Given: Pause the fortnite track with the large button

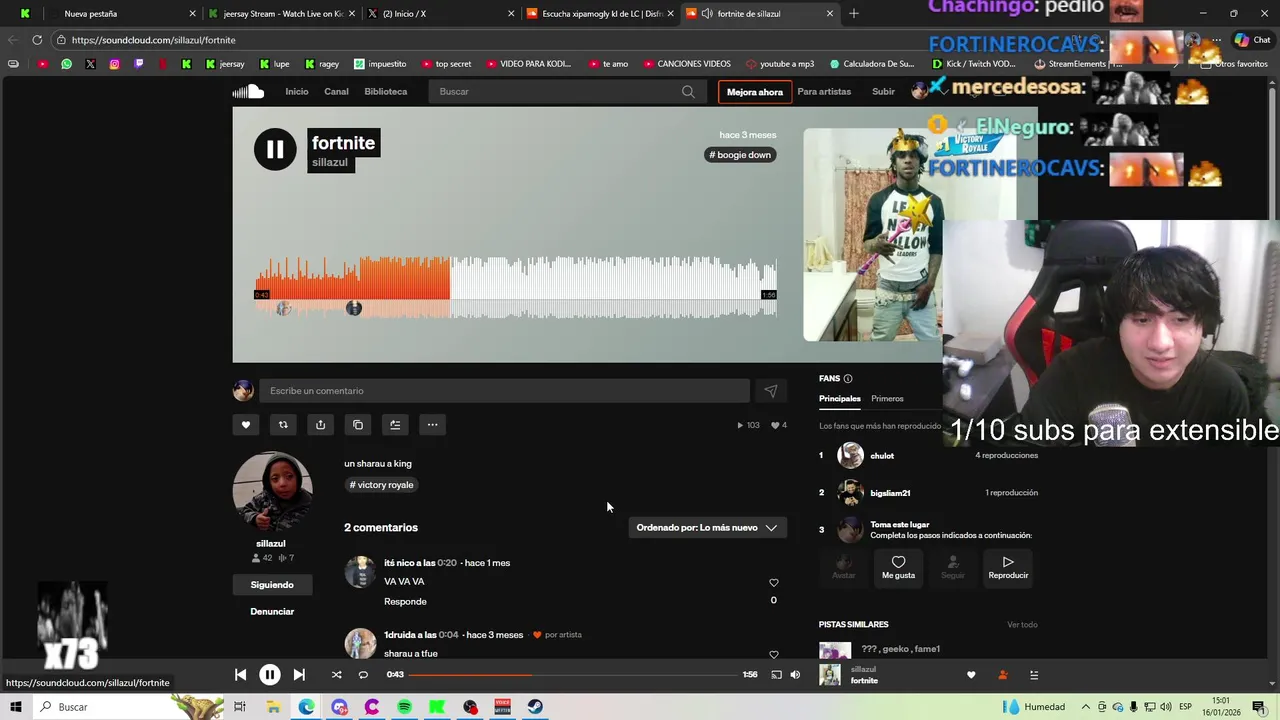Looking at the screenshot, I should 275,150.
